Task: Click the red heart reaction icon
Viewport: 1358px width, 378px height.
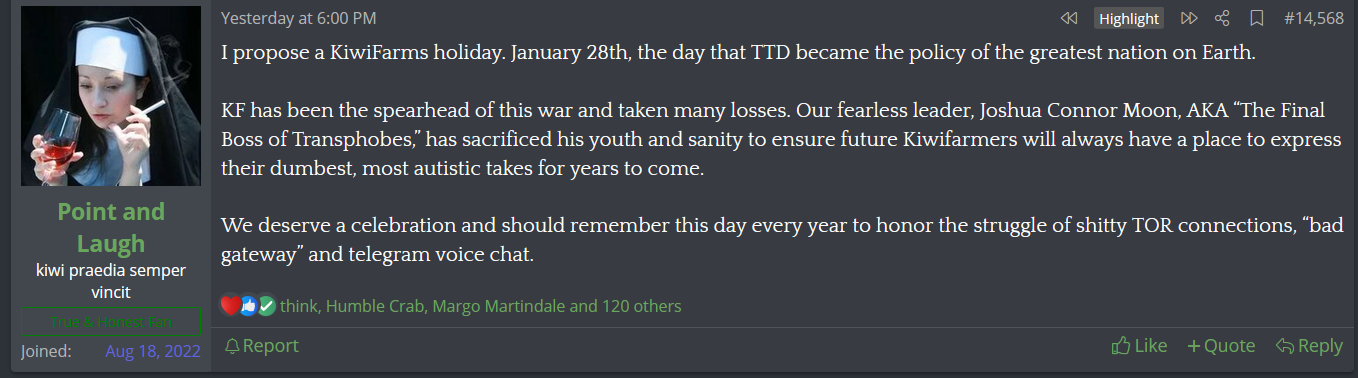Action: [x=231, y=306]
